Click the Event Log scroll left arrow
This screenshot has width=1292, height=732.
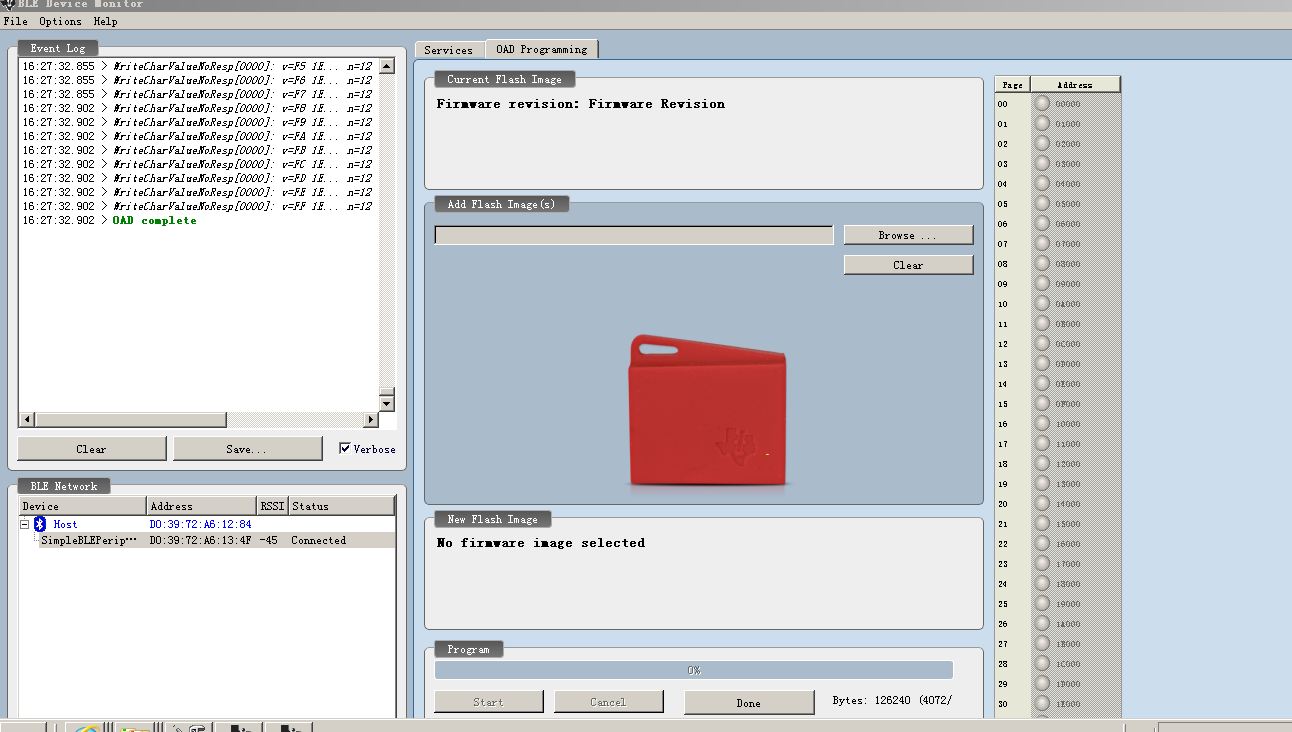pyautogui.click(x=27, y=419)
